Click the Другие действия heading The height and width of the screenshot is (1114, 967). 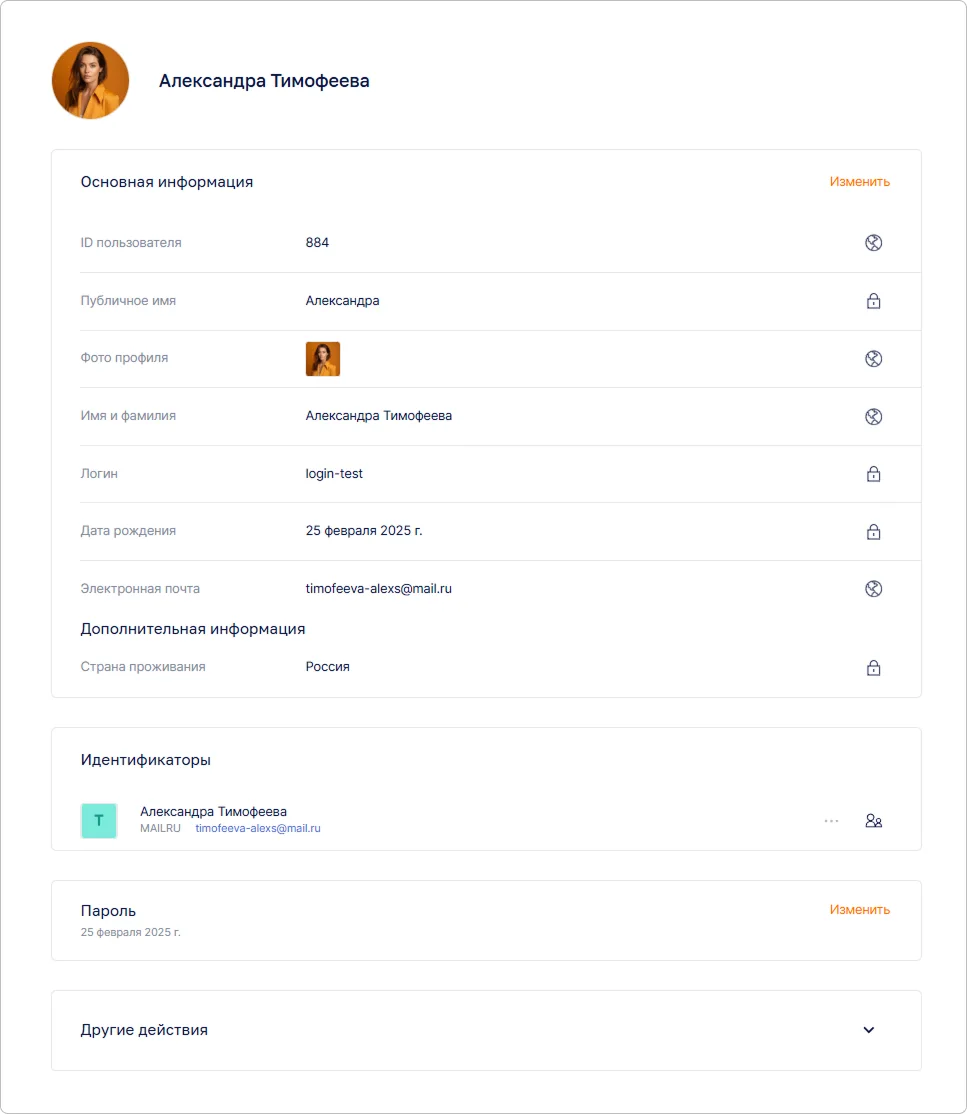(x=144, y=1030)
